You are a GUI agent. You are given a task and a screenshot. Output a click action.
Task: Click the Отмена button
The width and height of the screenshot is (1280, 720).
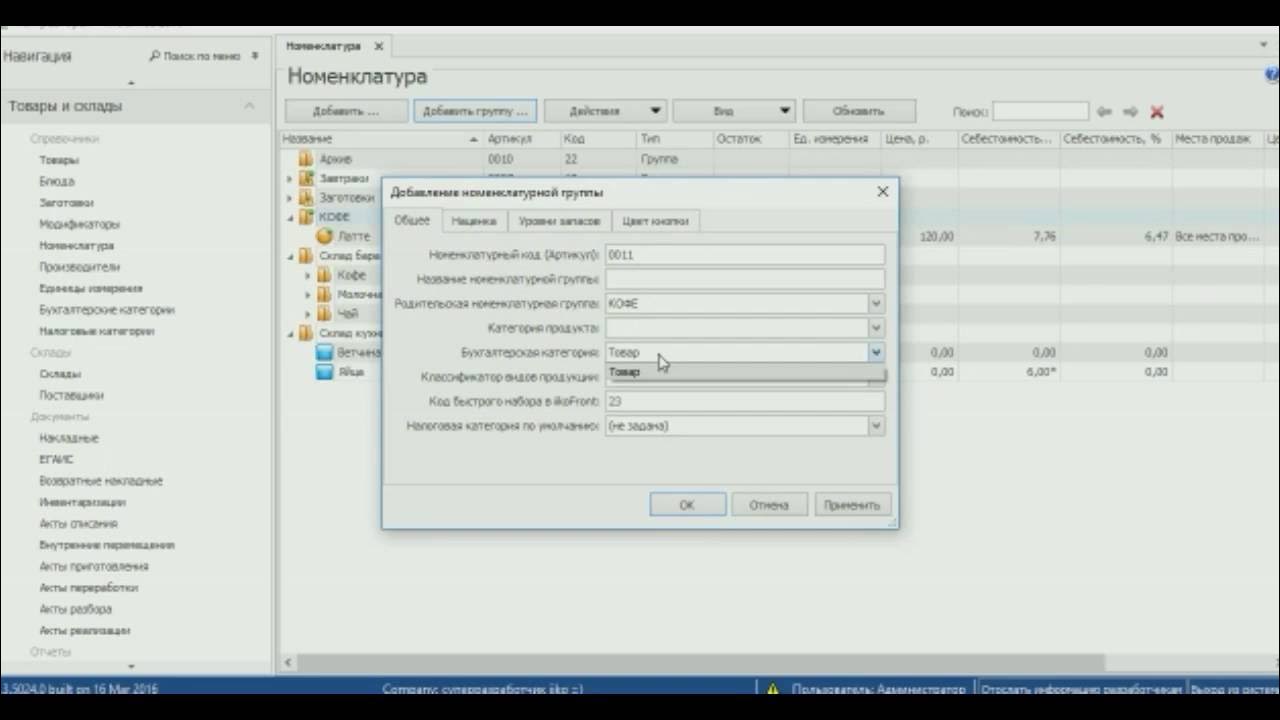[769, 505]
